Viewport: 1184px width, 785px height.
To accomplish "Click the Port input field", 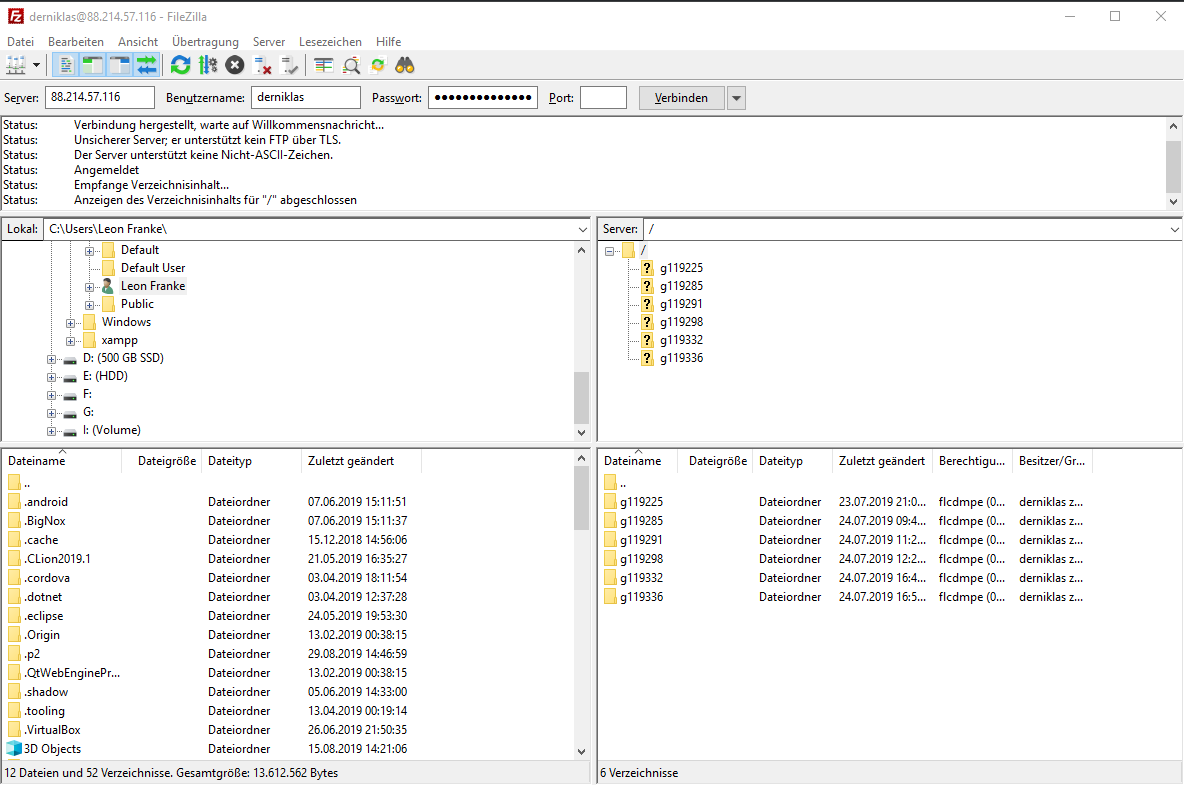I will point(603,97).
